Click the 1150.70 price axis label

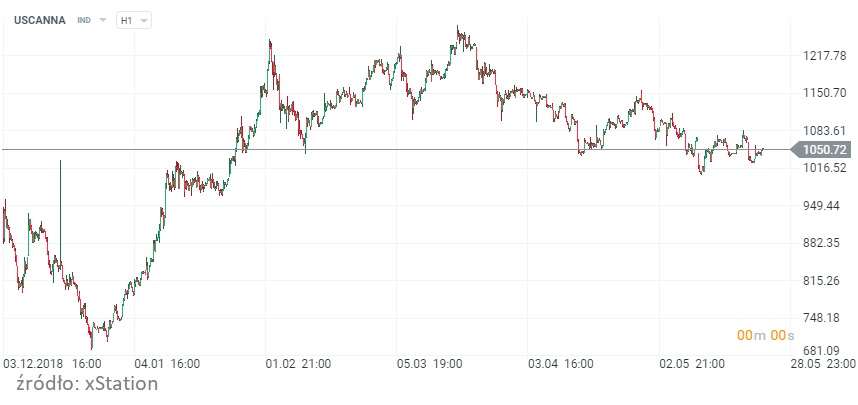pyautogui.click(x=825, y=93)
